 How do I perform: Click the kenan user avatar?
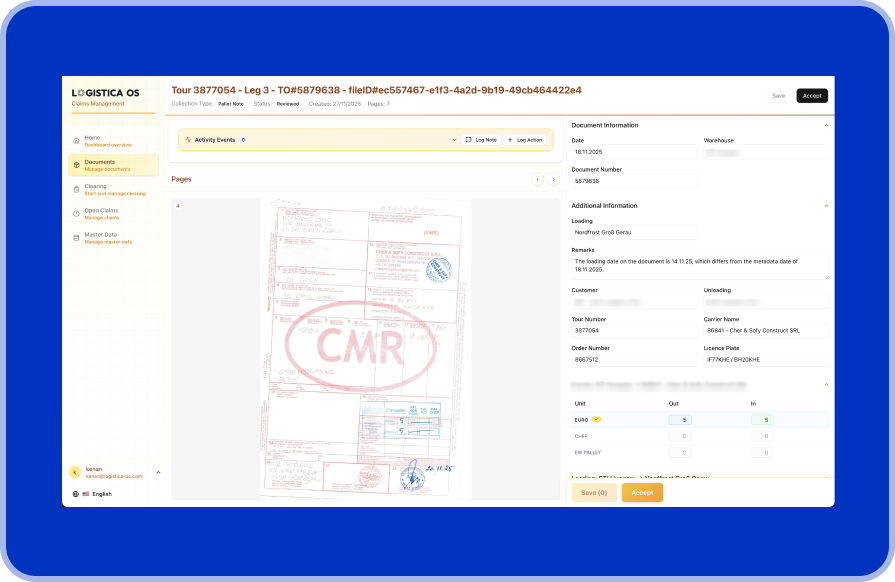coord(75,472)
